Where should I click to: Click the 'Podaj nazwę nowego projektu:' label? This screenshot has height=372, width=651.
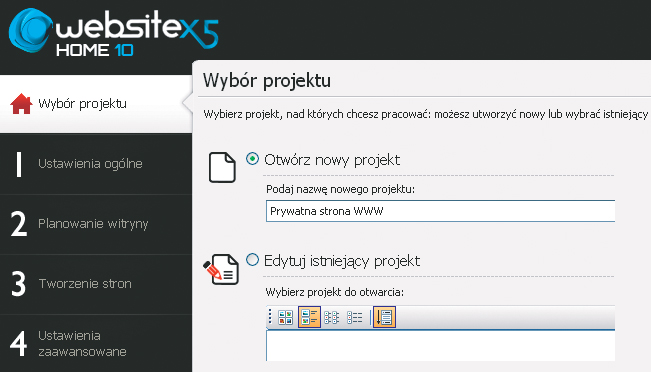[x=340, y=189]
